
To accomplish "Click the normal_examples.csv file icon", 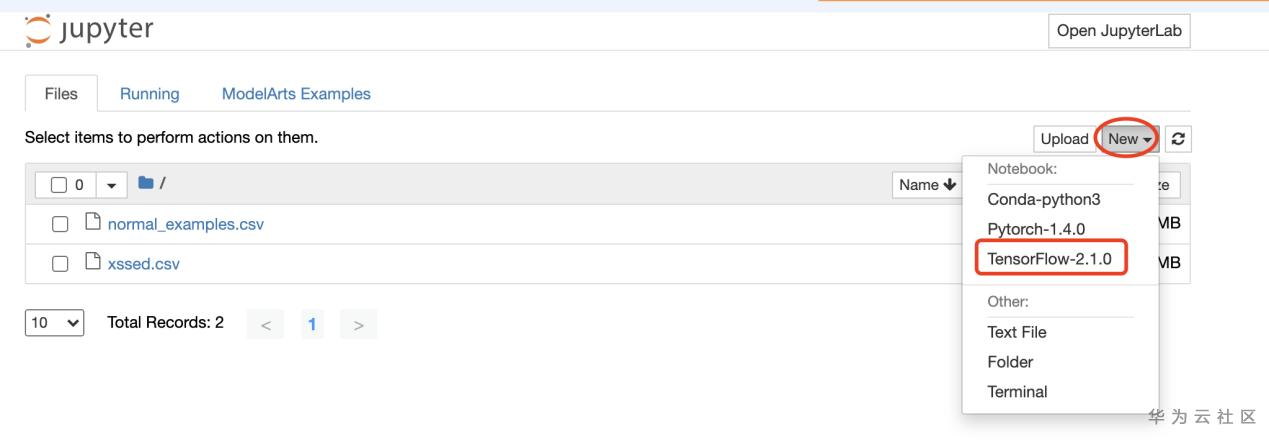I will click(93, 224).
